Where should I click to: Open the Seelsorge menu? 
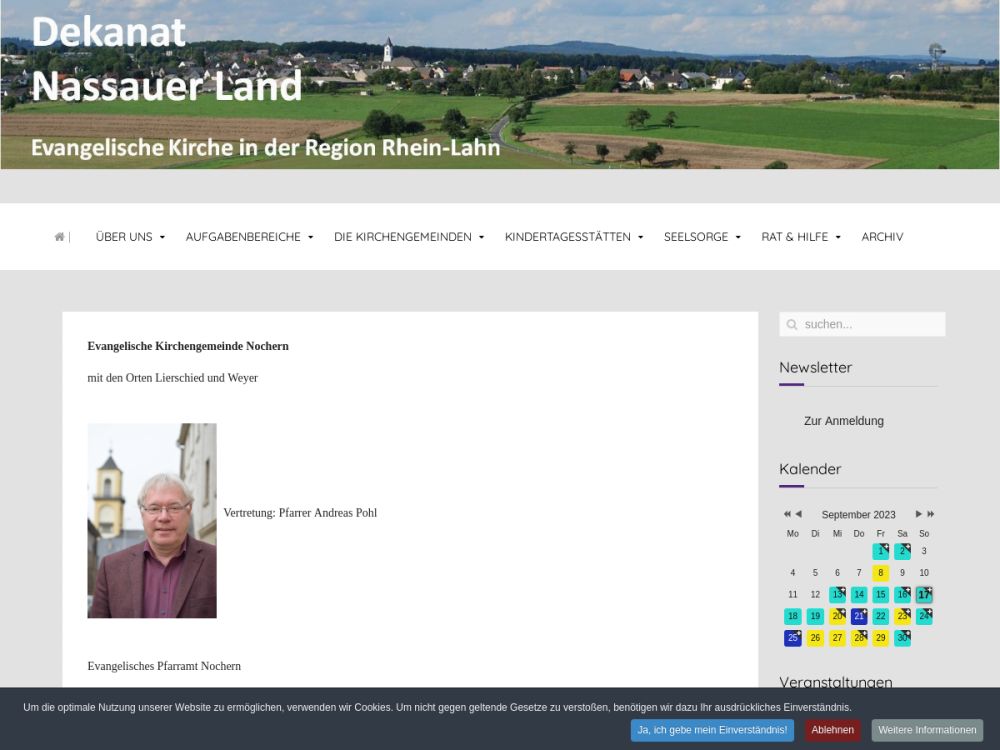[702, 237]
